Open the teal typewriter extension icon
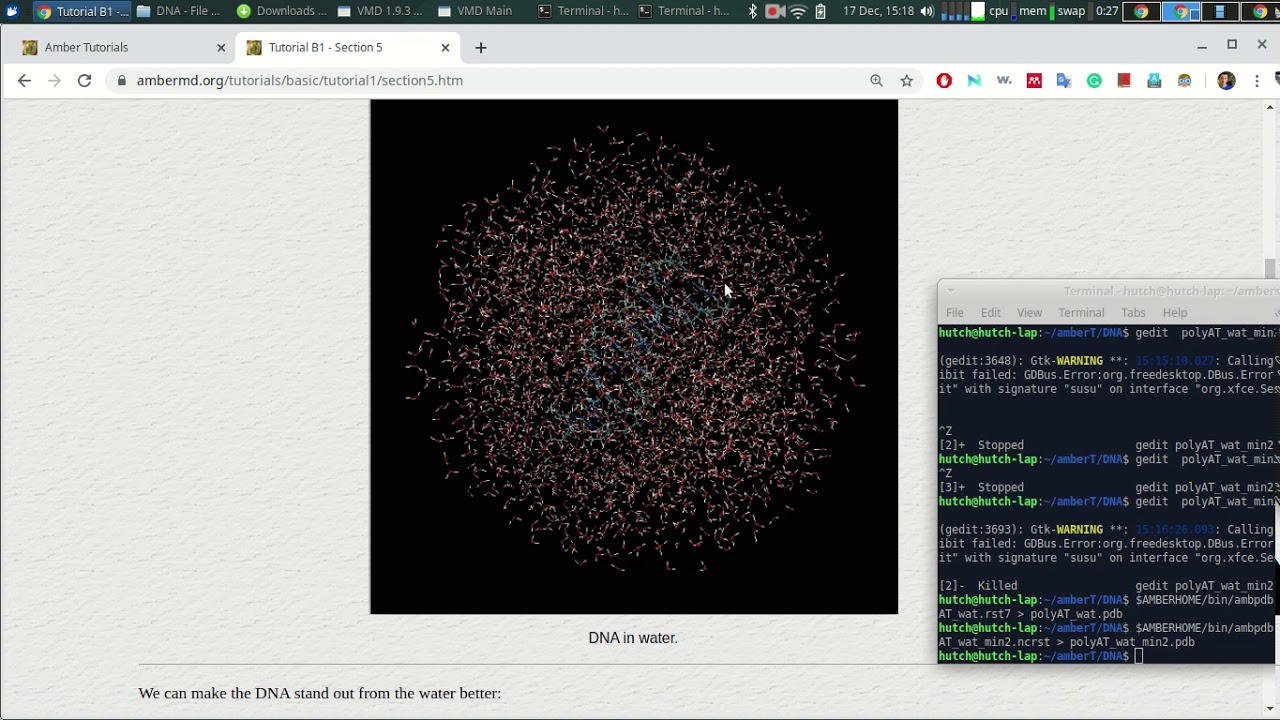Viewport: 1280px width, 720px height. click(1154, 80)
